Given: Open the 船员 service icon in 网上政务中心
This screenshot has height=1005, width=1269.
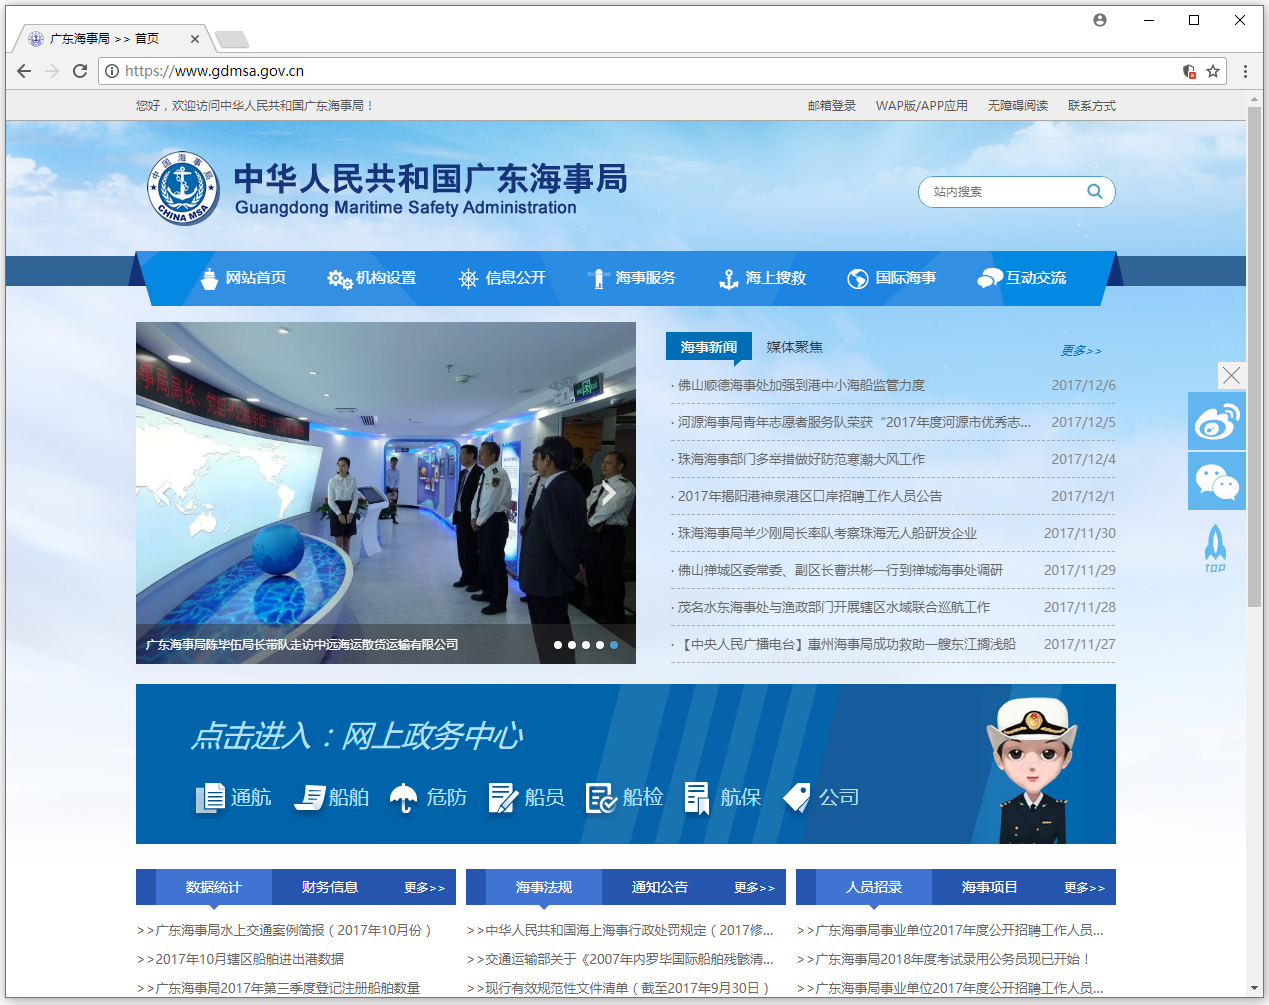Looking at the screenshot, I should coord(527,797).
